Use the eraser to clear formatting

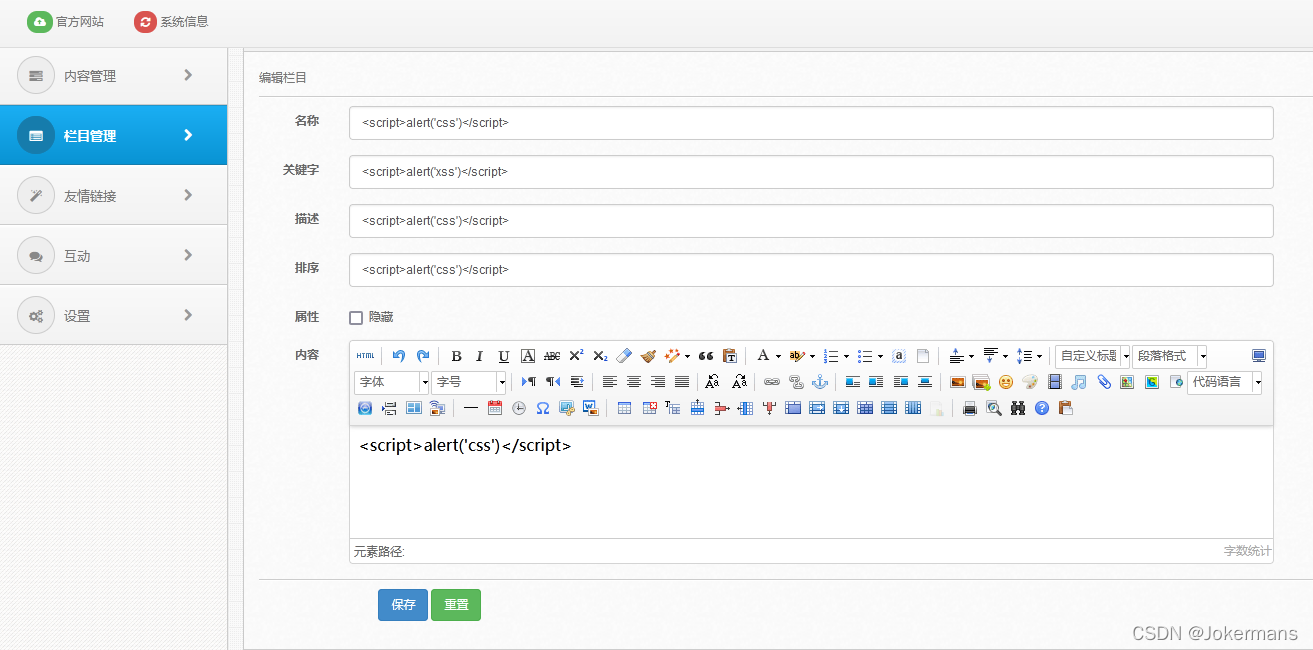click(x=624, y=356)
